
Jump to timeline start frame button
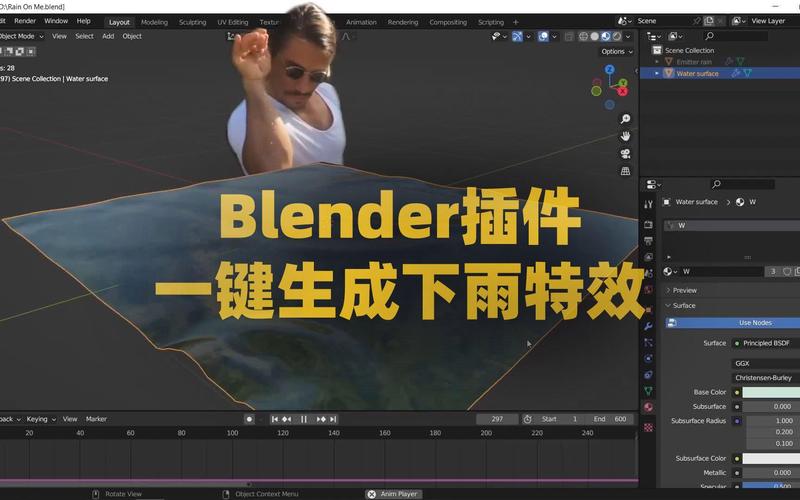click(274, 419)
